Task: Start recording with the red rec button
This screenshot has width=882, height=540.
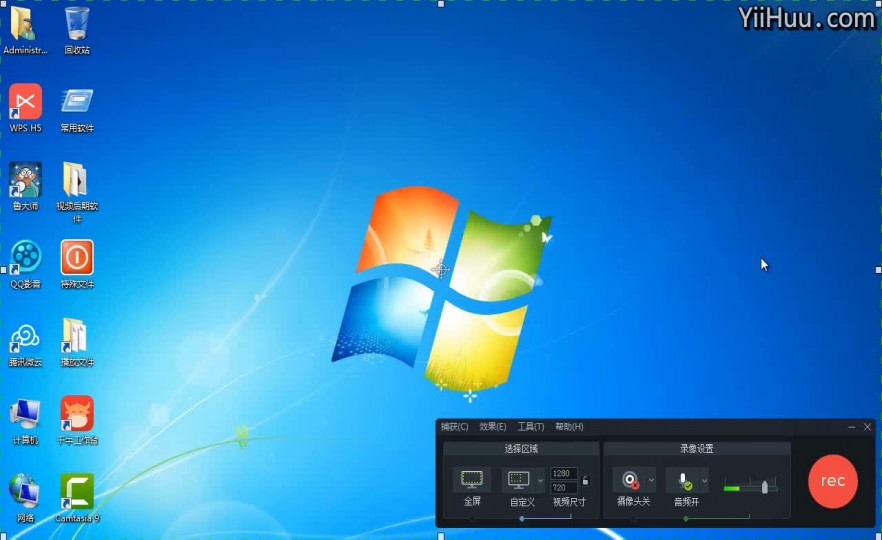Action: coord(832,481)
